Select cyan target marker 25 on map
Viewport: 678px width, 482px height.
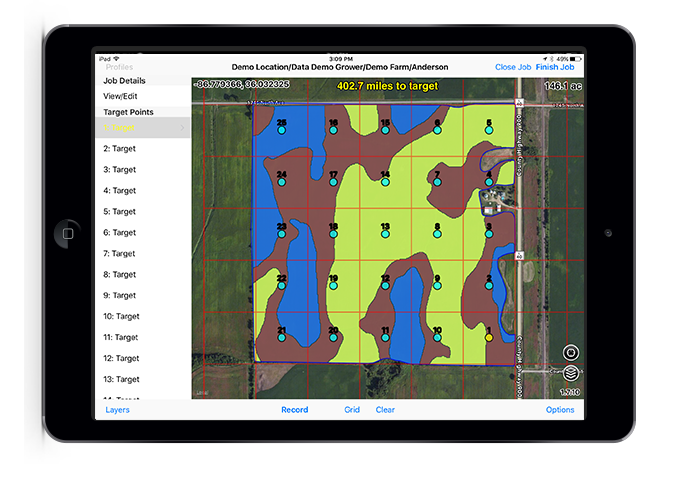click(282, 132)
